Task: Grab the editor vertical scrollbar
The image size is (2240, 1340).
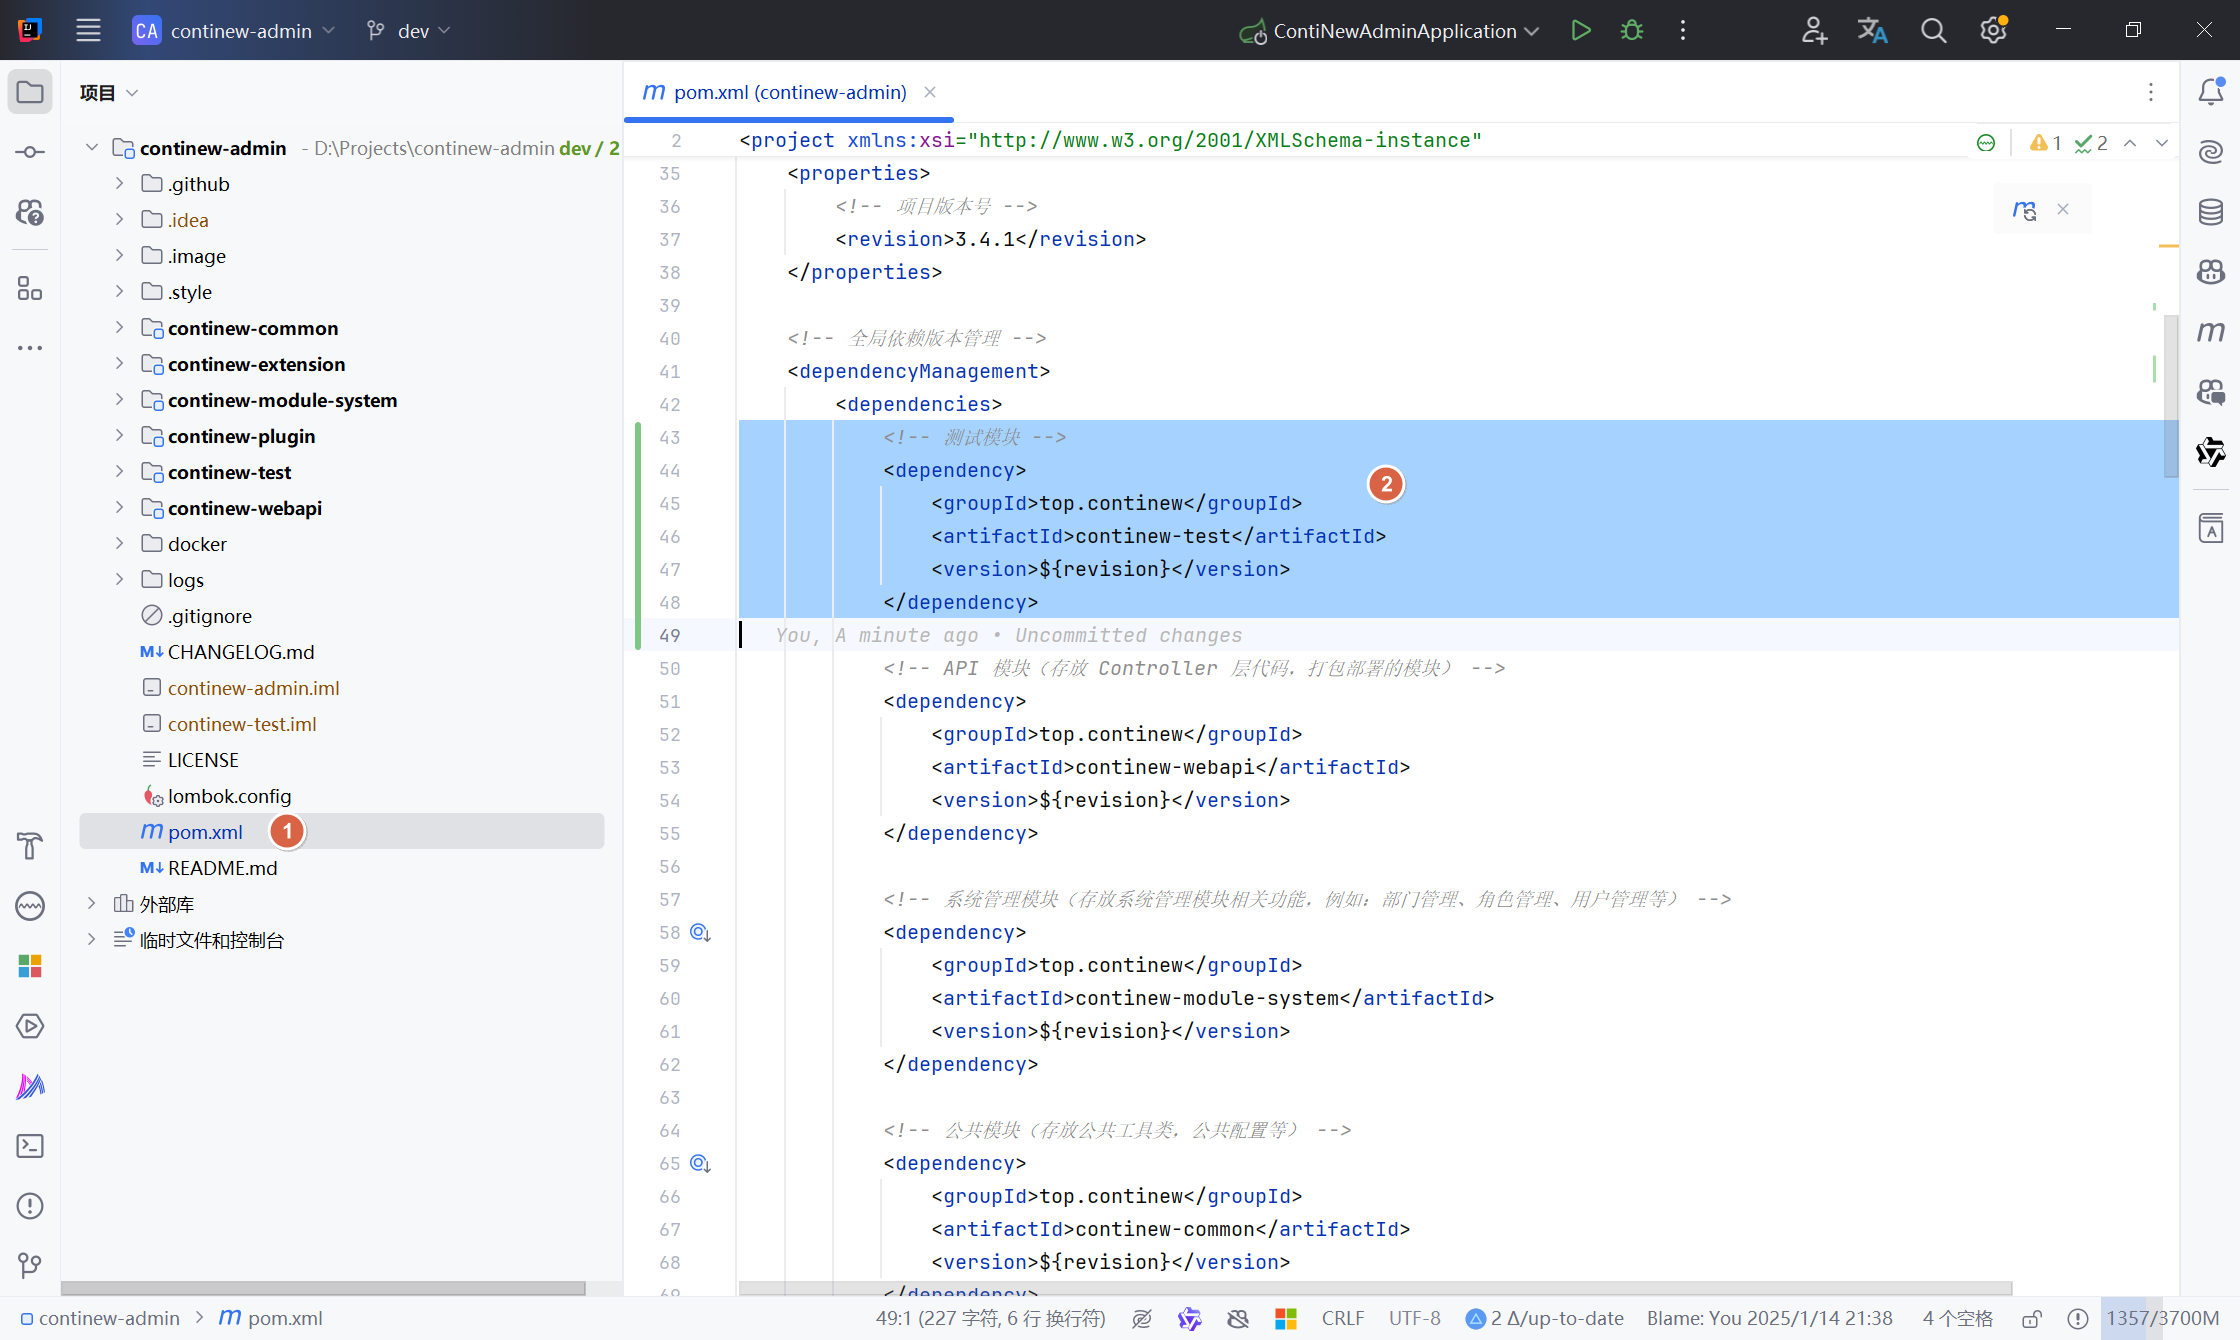Action: (2171, 396)
